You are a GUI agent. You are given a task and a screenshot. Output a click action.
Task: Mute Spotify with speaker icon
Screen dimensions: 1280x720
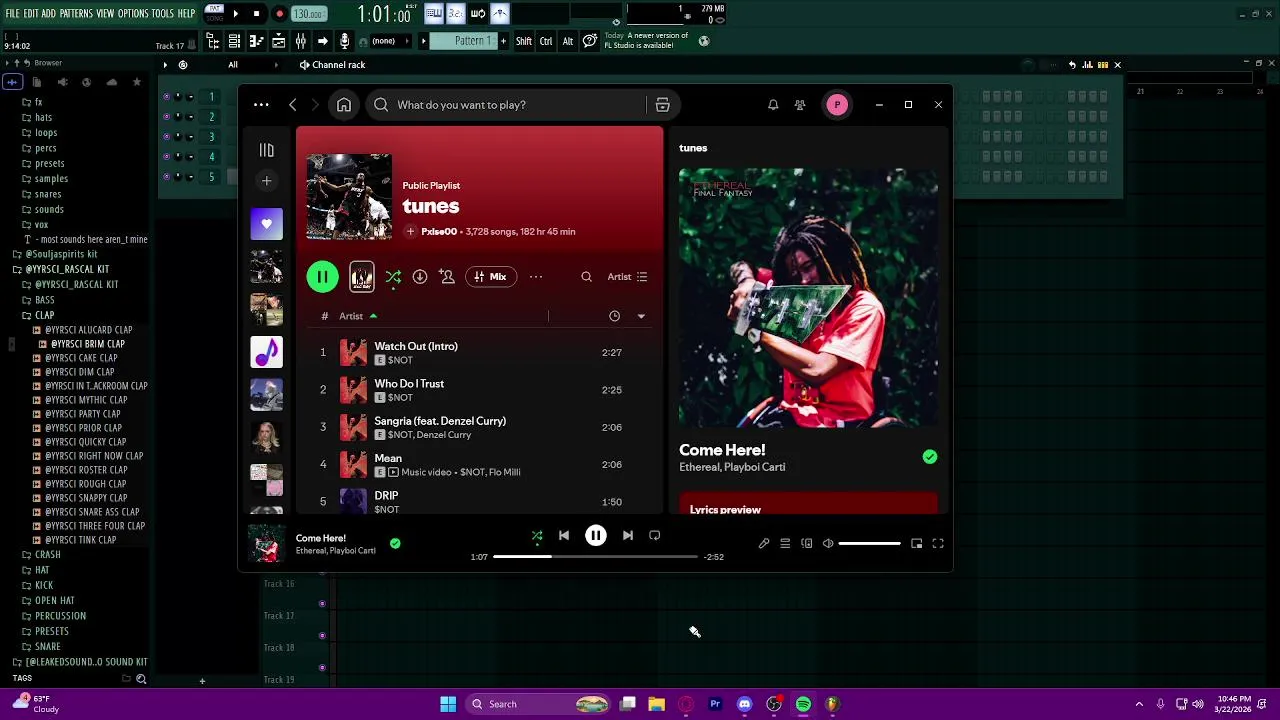828,544
